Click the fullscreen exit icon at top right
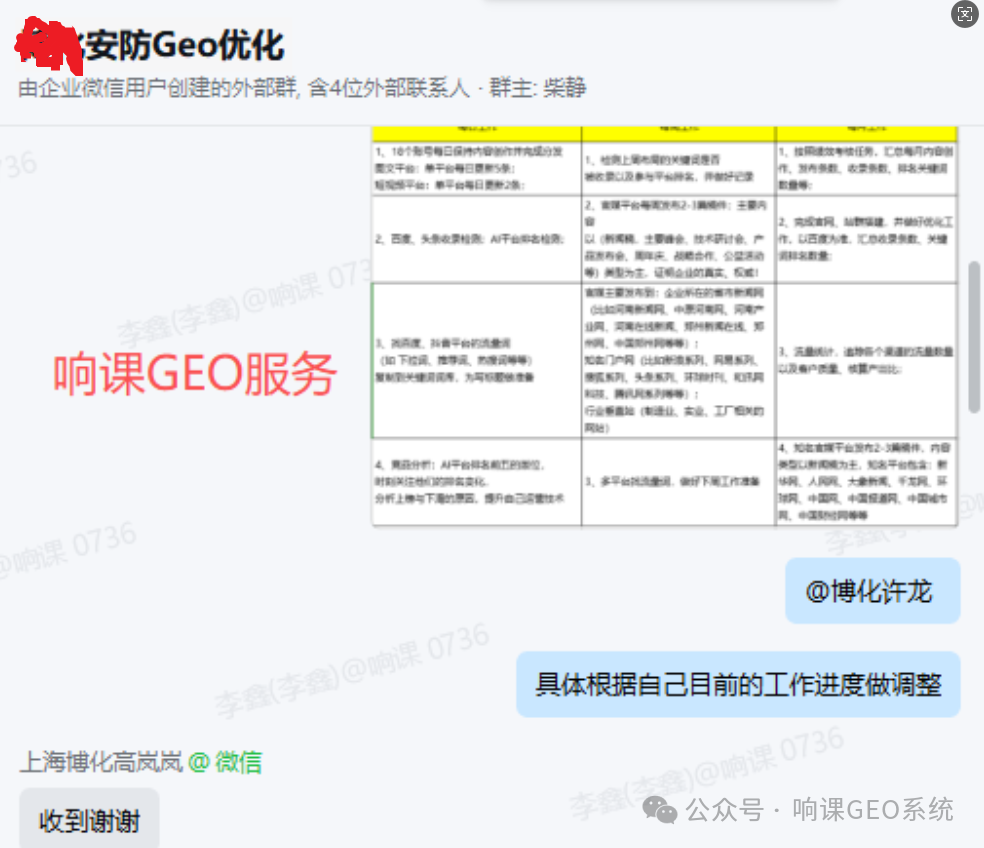 click(965, 14)
